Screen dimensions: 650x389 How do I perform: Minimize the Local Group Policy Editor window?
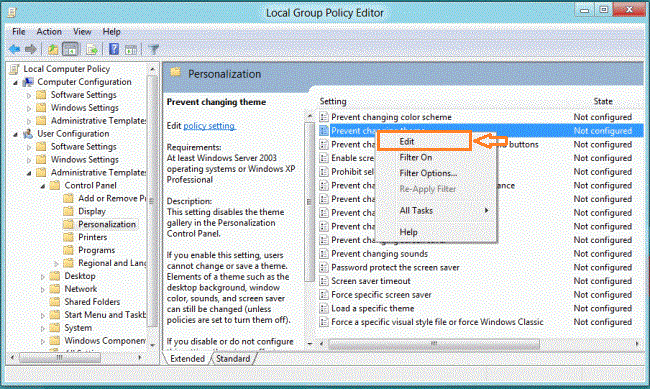[585, 10]
